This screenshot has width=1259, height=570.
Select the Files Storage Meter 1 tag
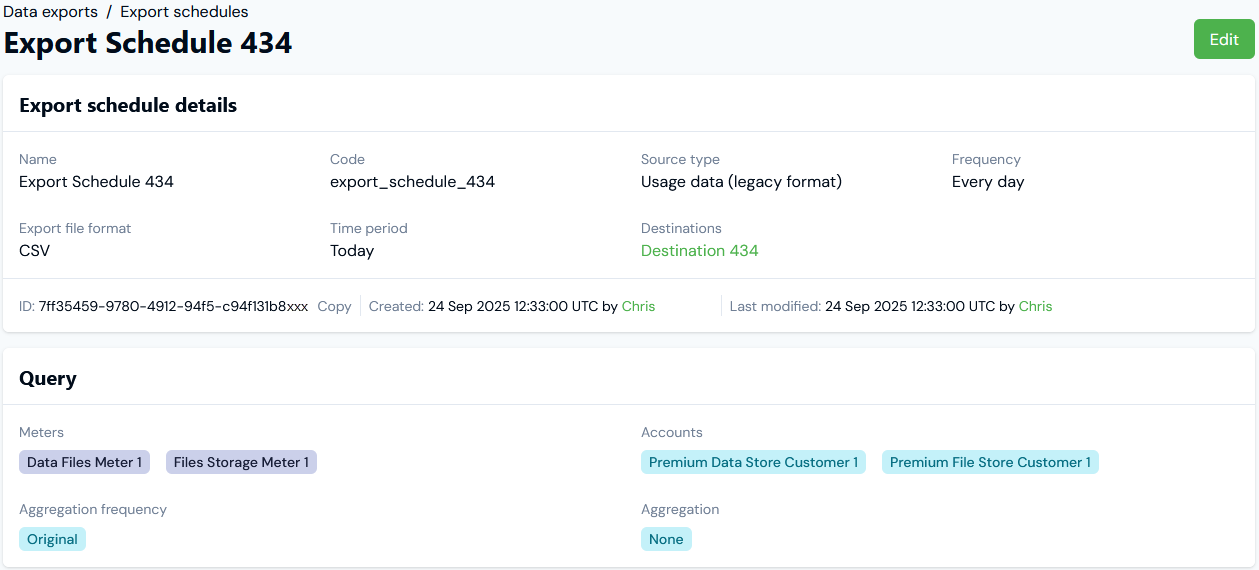(x=241, y=462)
